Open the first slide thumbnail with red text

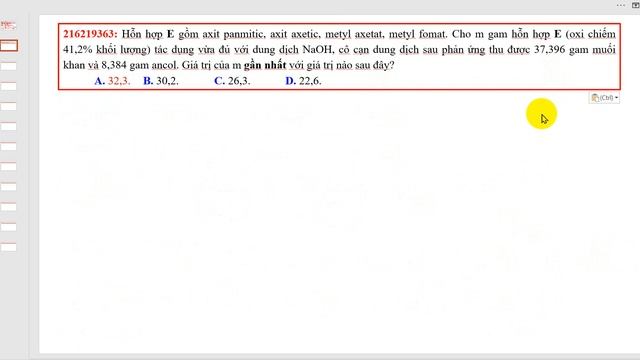pos(8,25)
